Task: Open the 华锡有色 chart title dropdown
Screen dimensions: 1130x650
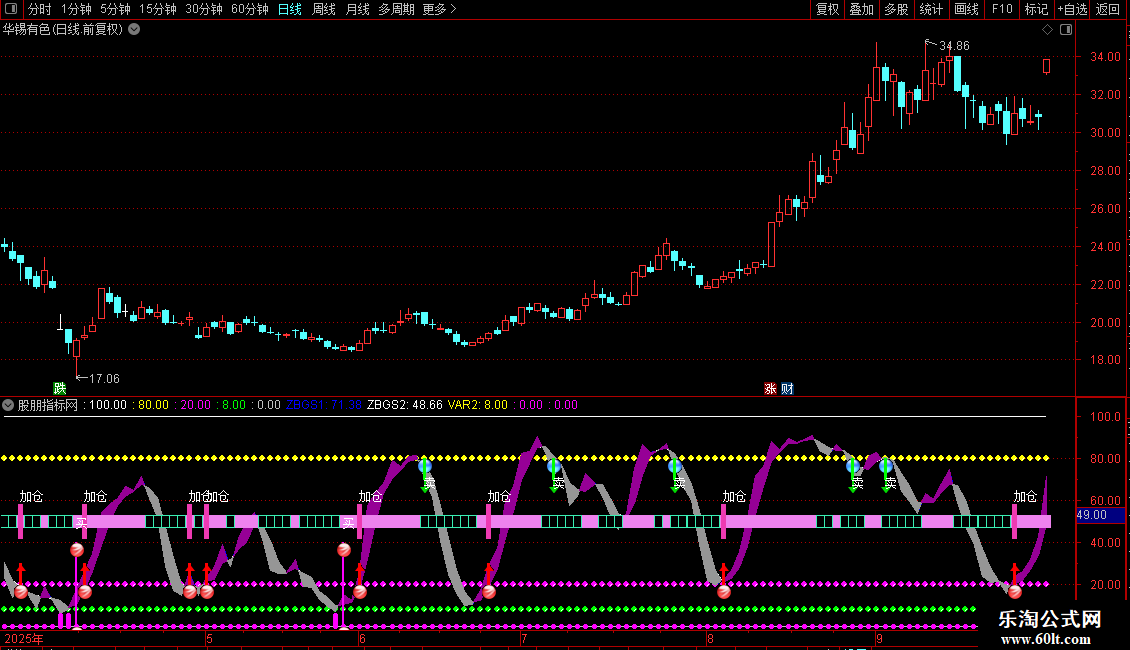Action: point(134,30)
